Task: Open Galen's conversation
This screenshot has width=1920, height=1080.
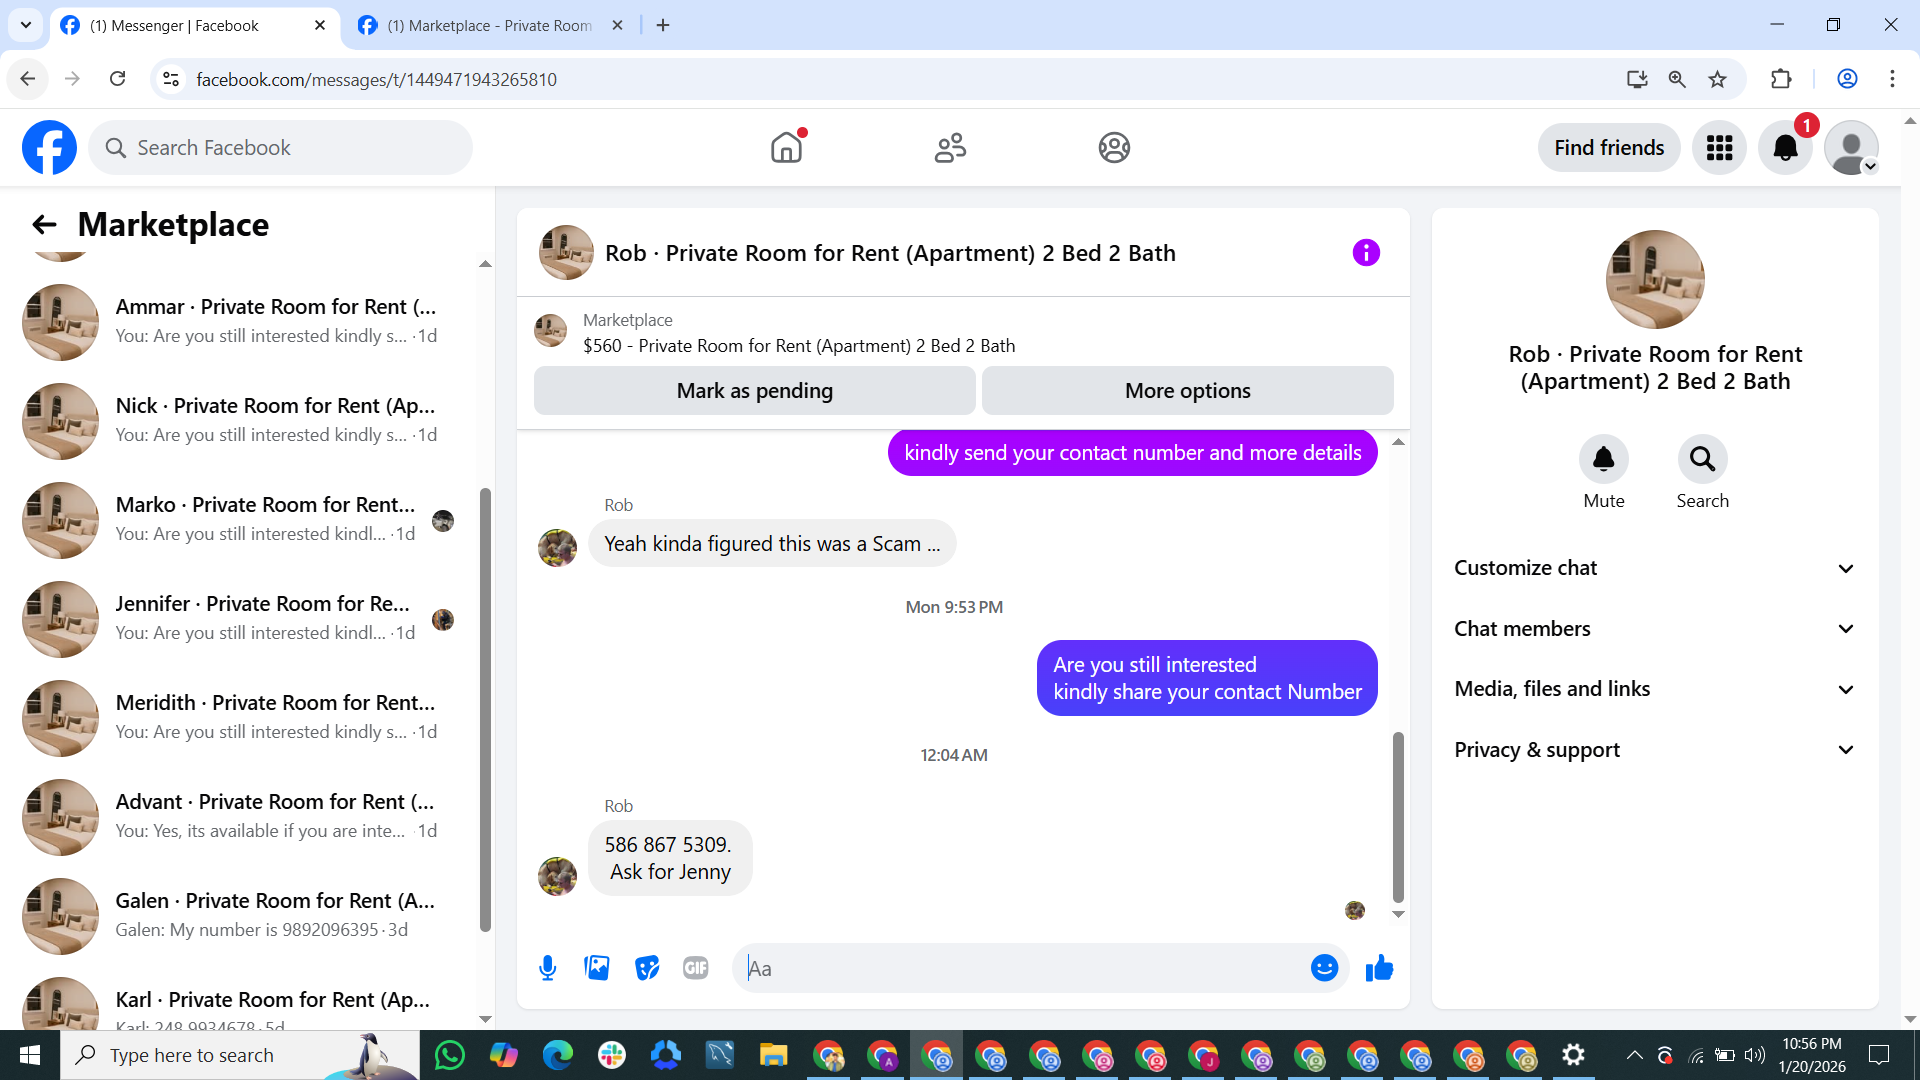Action: coord(240,915)
